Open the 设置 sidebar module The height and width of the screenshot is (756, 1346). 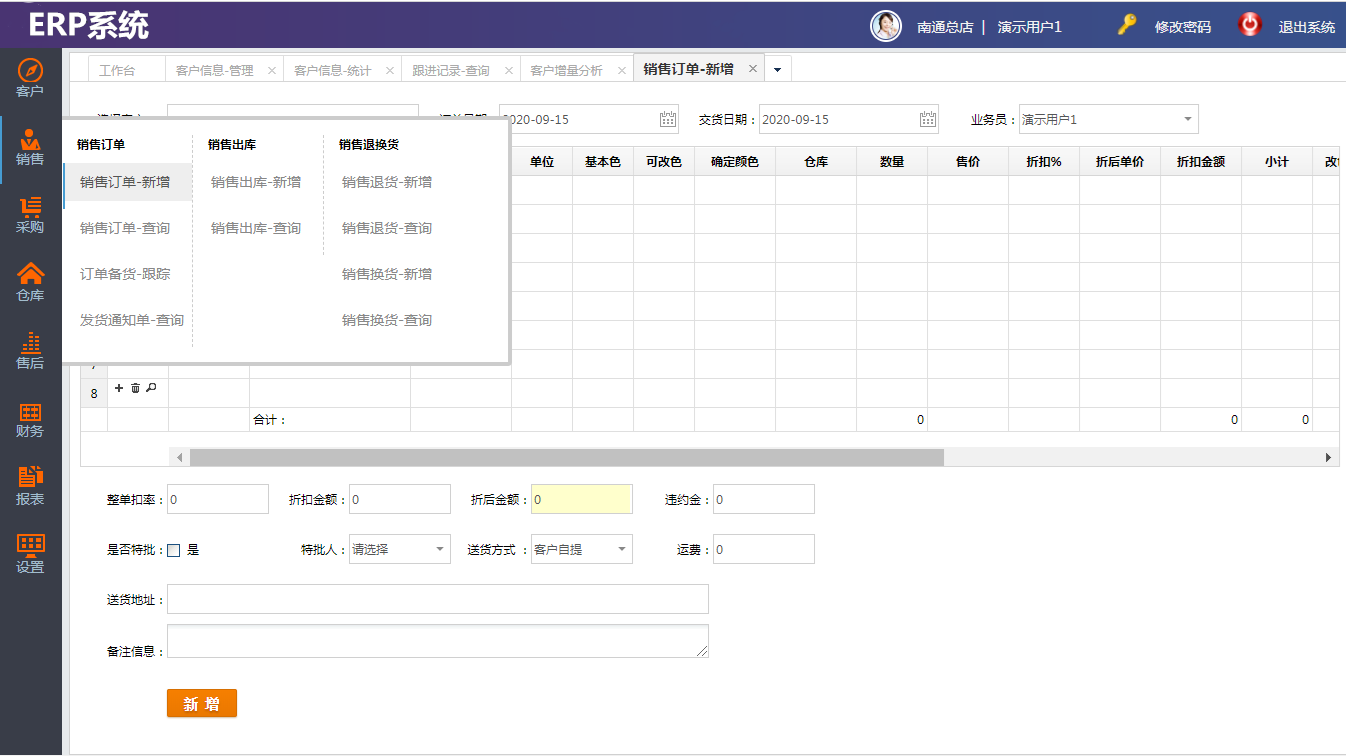[x=30, y=554]
